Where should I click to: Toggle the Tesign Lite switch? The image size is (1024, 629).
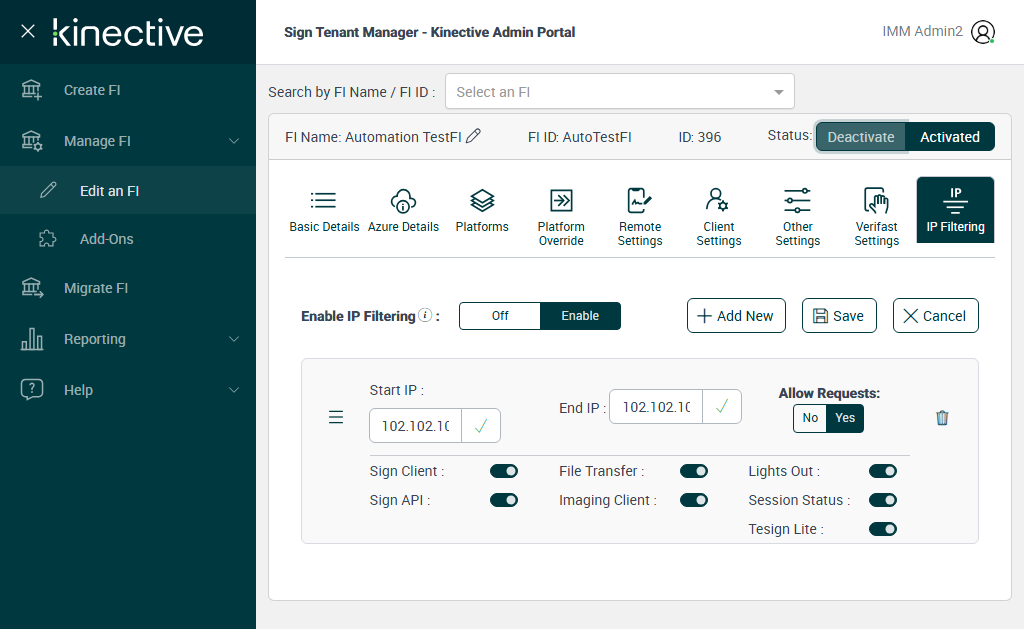883,528
